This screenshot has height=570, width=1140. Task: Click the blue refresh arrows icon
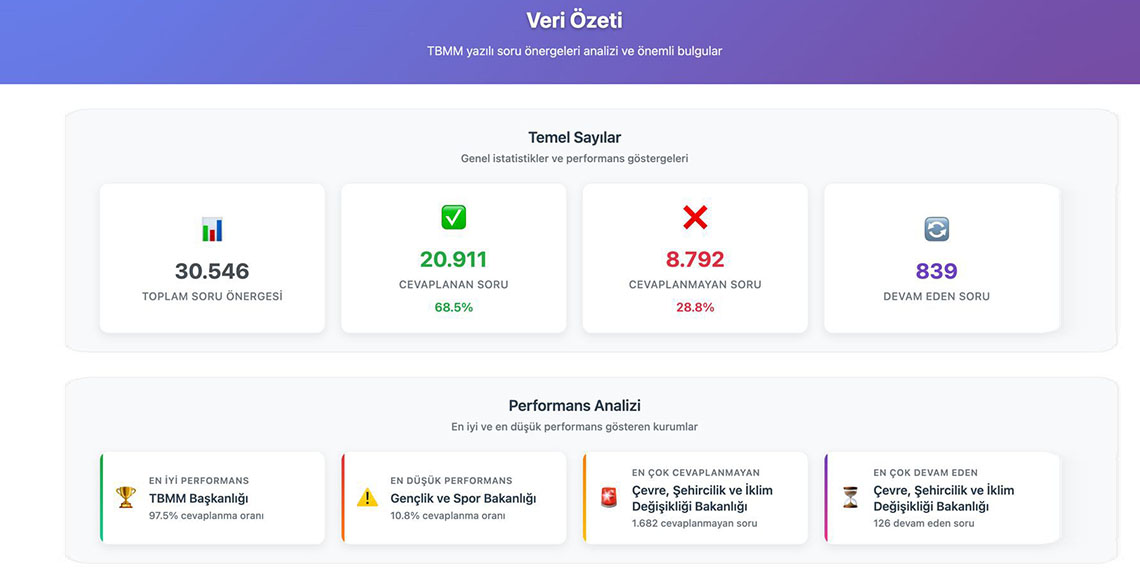pos(936,230)
